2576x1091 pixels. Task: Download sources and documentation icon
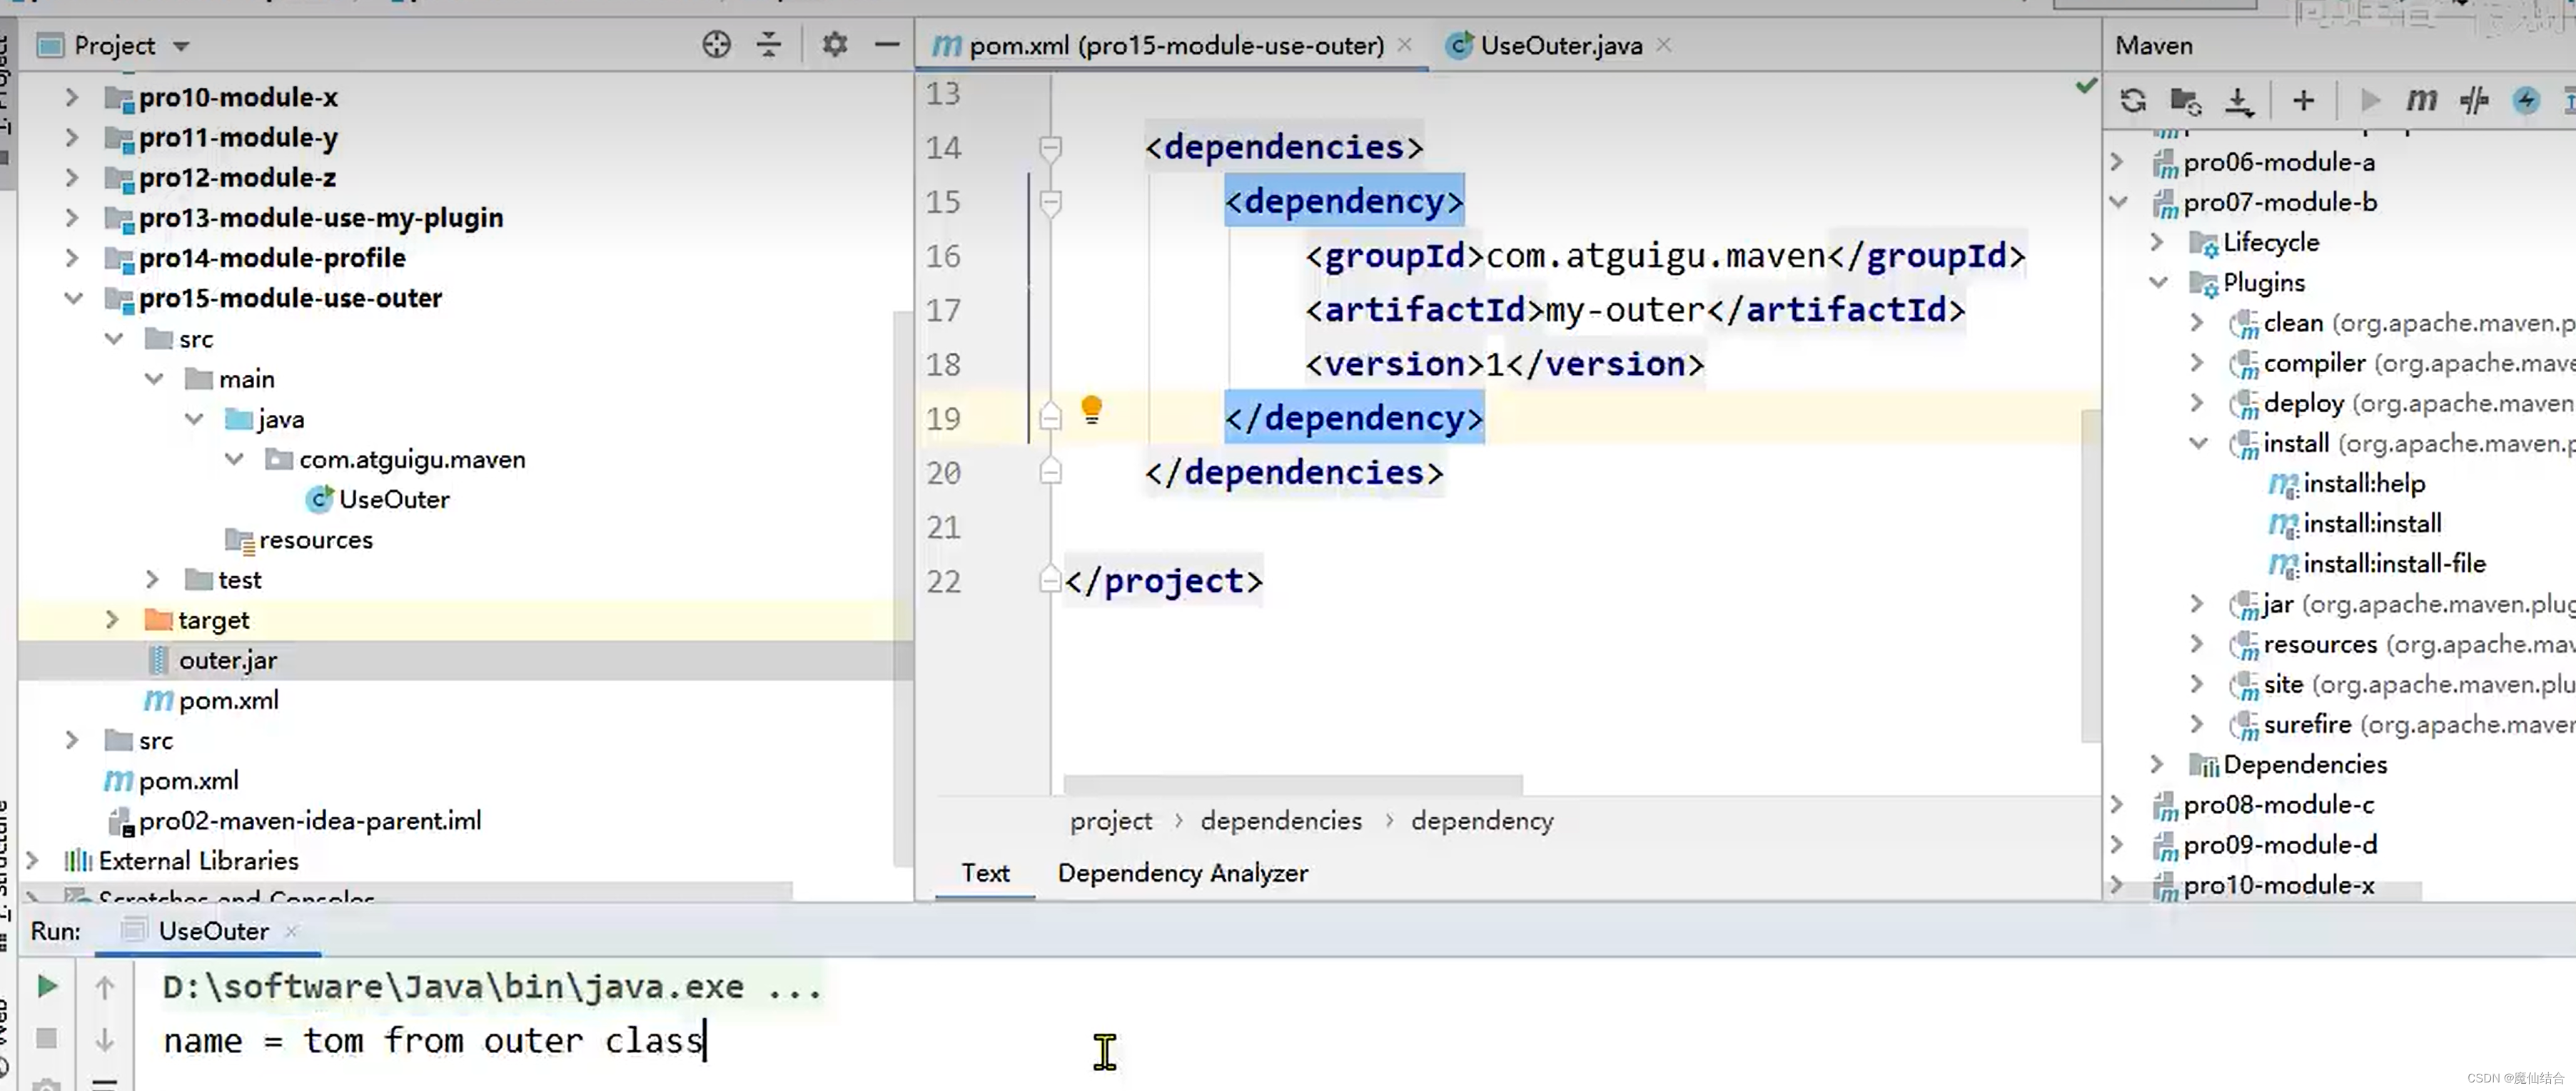click(2239, 101)
